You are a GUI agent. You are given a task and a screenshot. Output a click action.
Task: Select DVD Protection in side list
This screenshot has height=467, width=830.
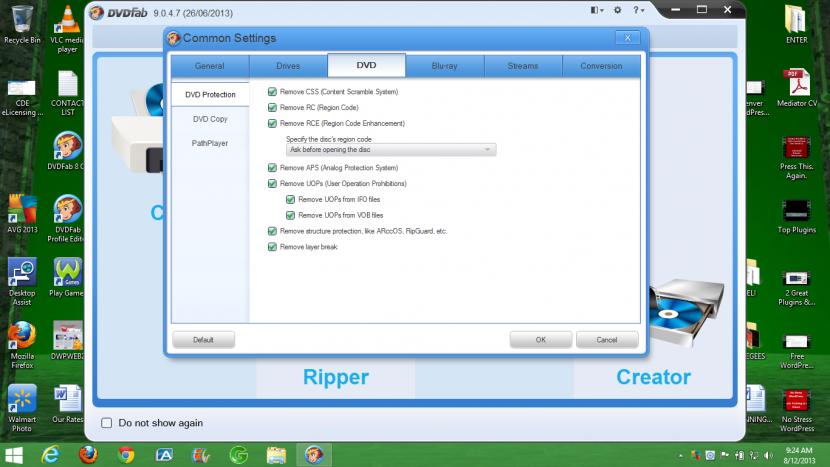[210, 95]
